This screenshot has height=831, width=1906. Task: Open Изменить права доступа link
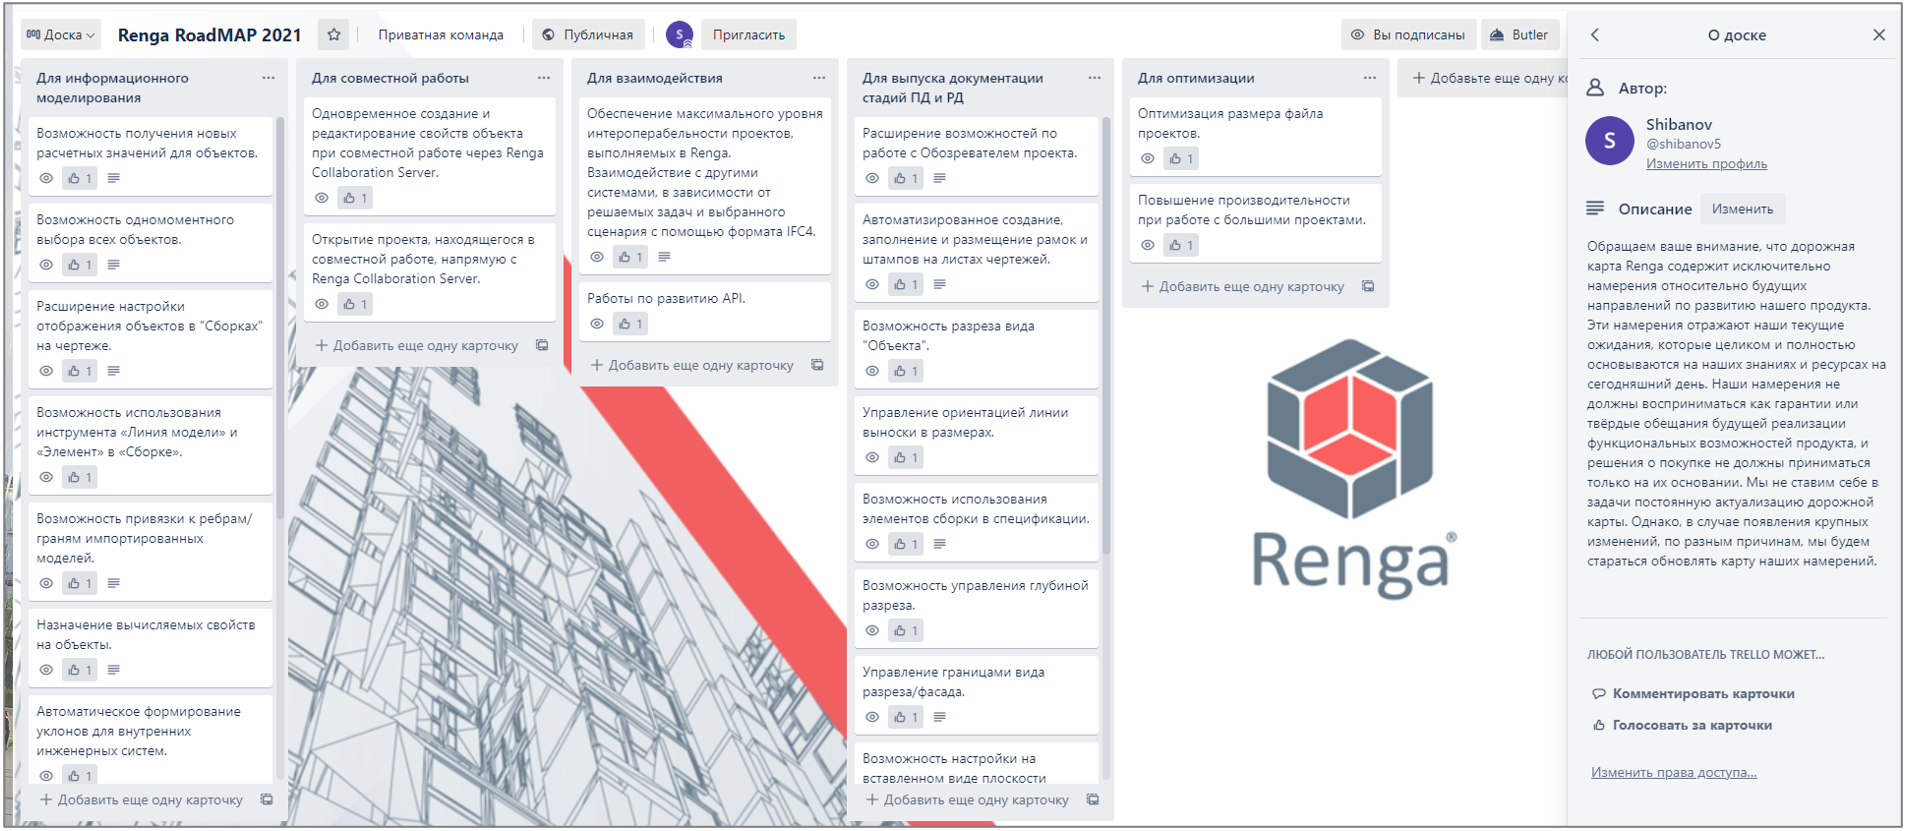[1673, 772]
